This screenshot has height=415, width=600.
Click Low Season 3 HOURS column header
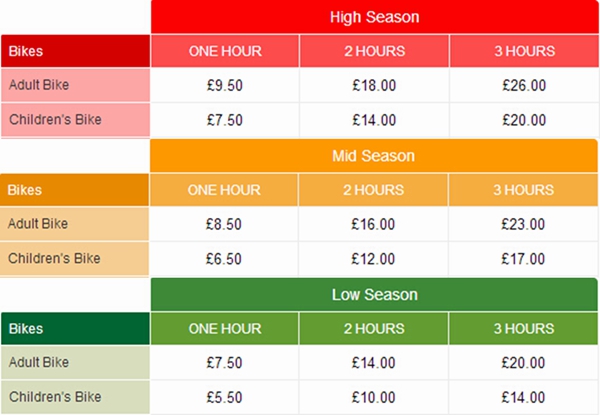point(523,329)
